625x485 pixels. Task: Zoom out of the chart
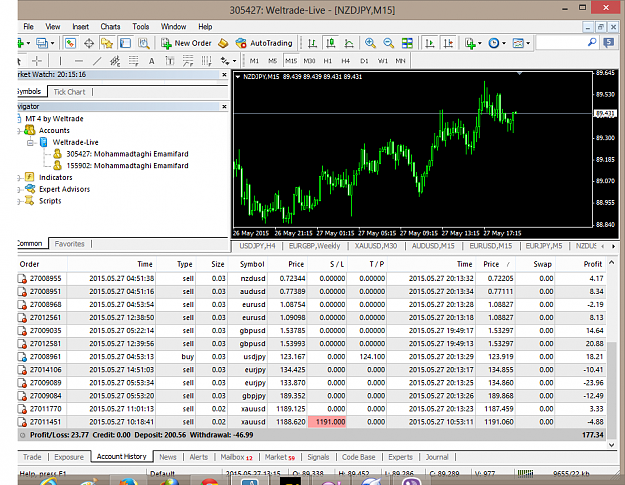point(388,43)
